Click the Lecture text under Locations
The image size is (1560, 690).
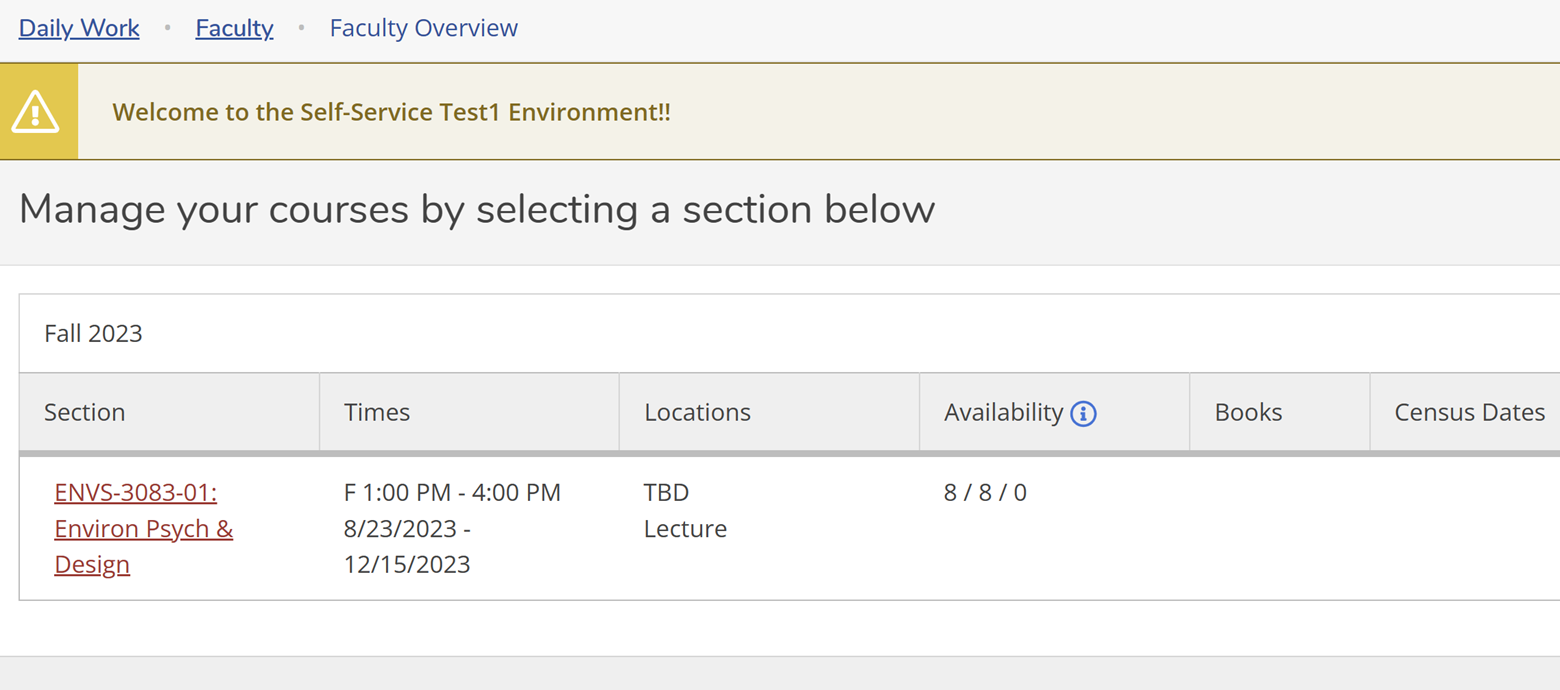(685, 528)
